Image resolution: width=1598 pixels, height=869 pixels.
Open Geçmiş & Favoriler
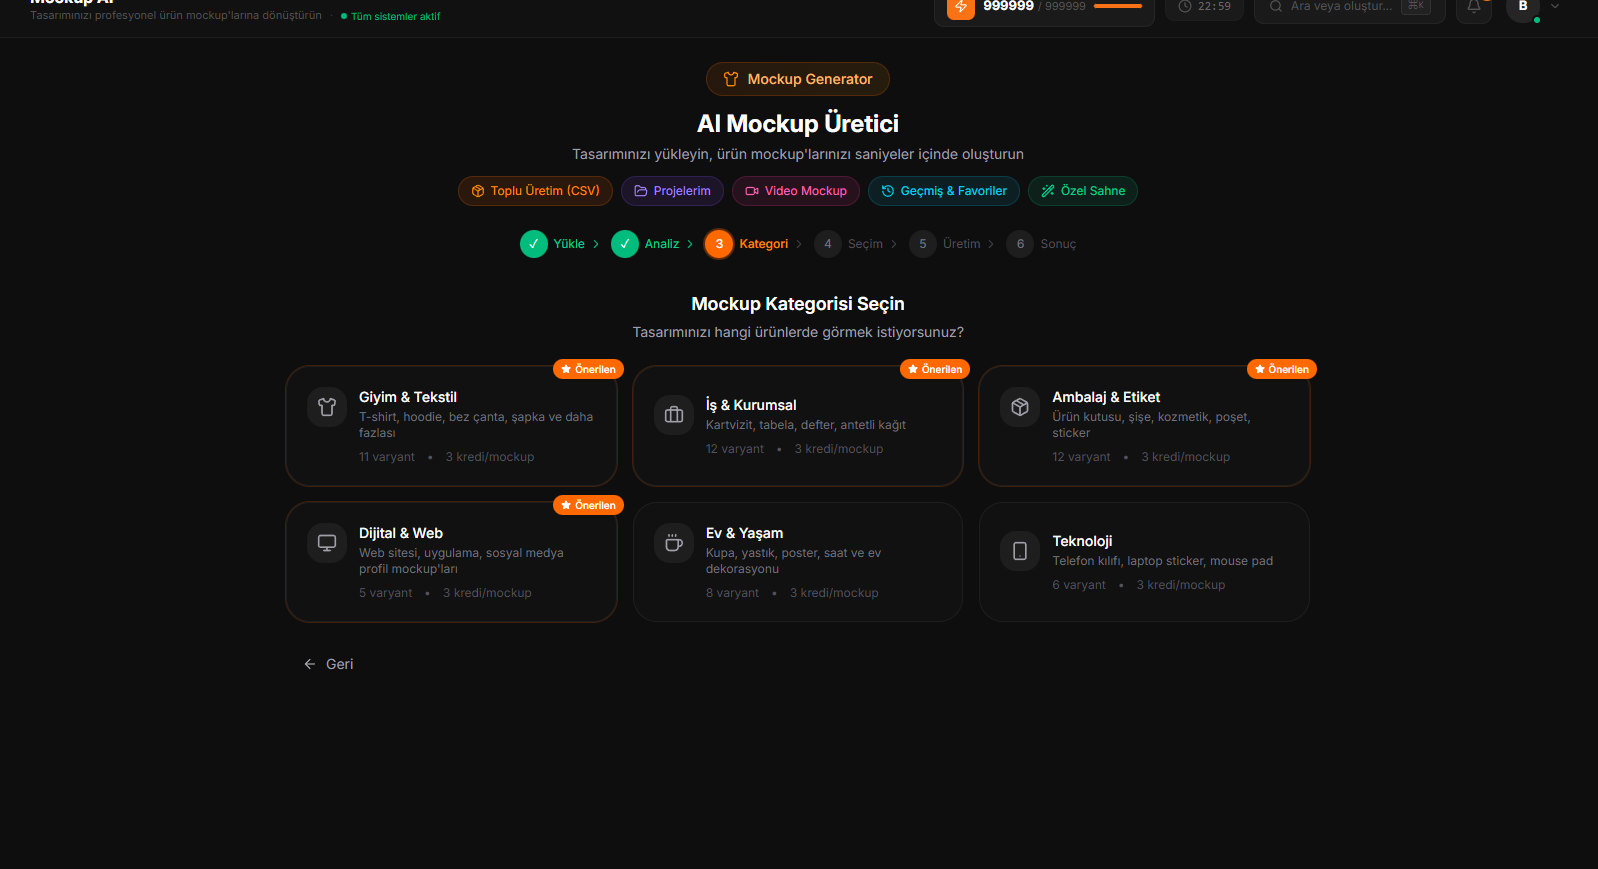click(944, 191)
